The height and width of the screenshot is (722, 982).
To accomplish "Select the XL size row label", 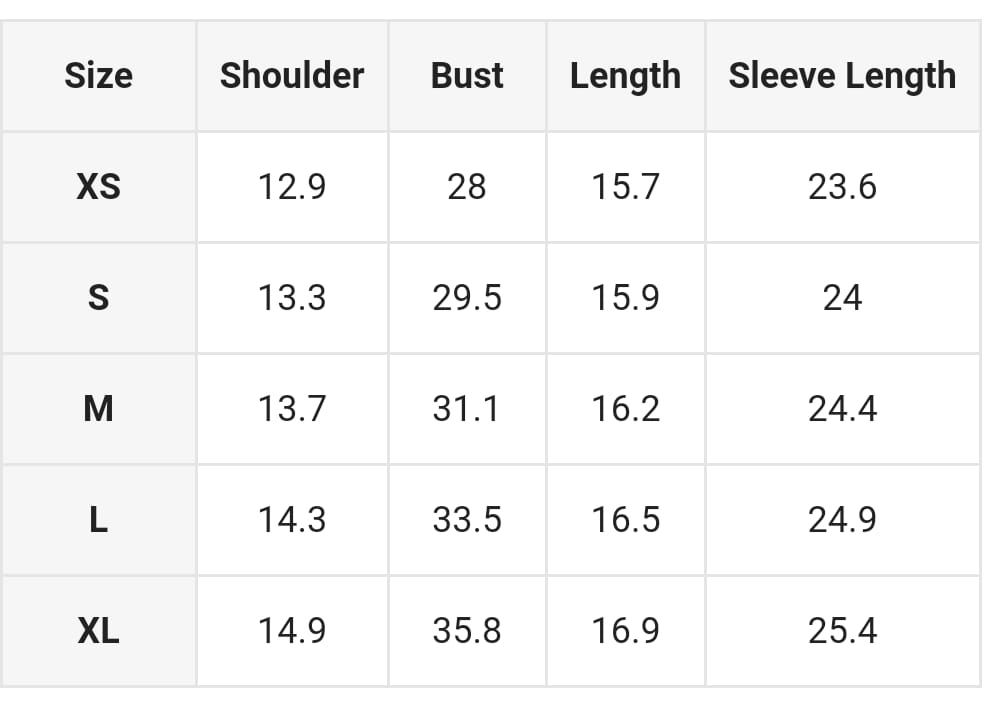I will [x=98, y=631].
